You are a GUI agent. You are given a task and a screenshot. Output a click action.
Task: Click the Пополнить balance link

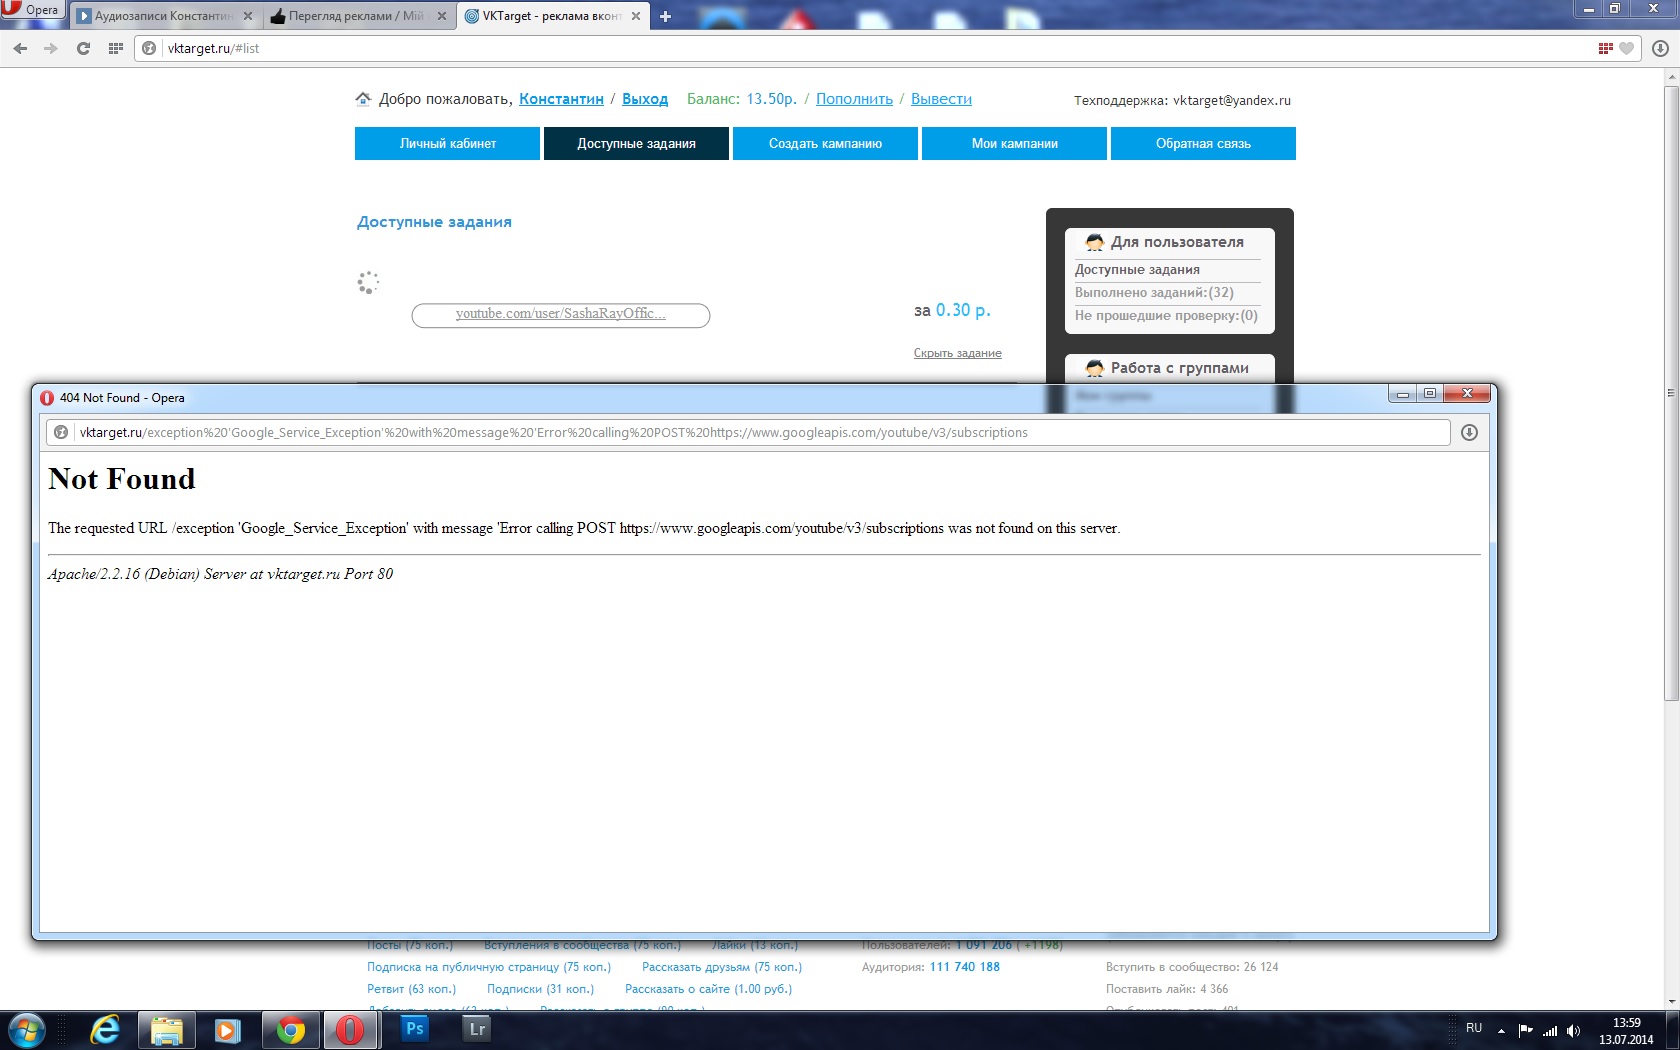(854, 99)
